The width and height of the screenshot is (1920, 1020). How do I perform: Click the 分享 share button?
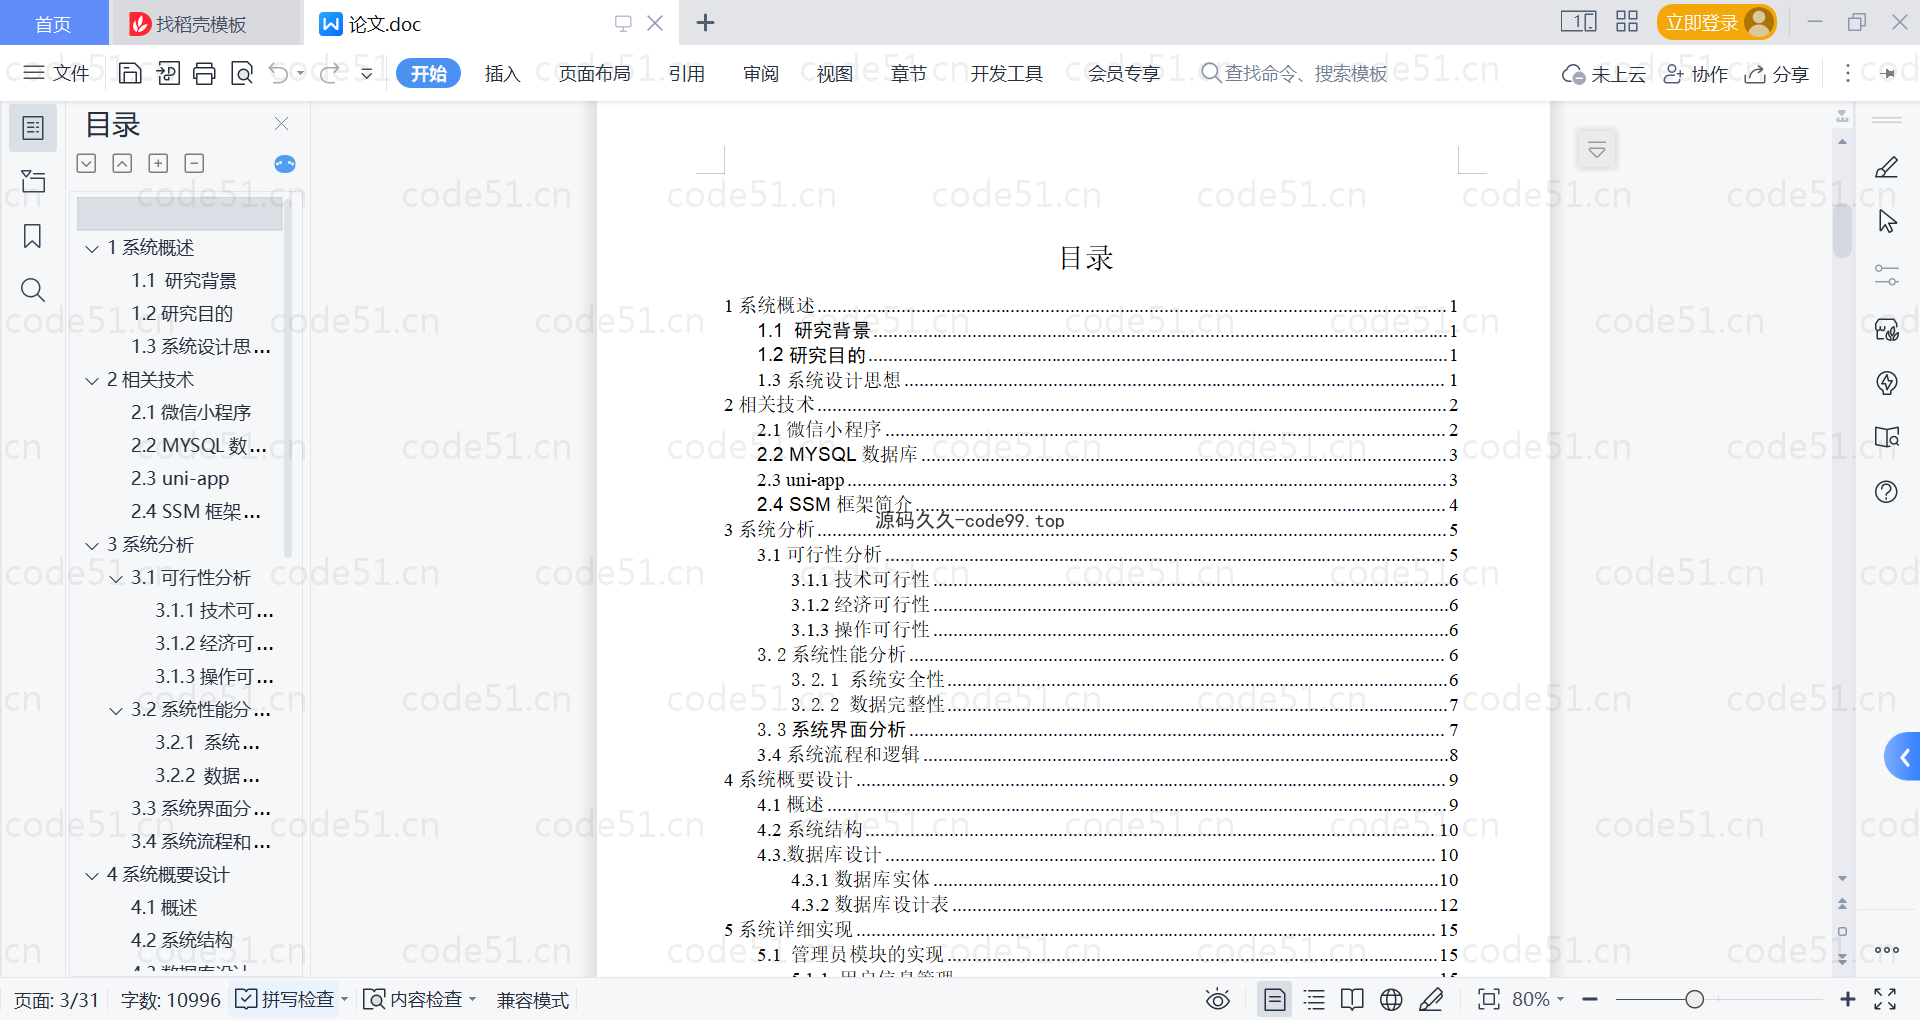point(1777,74)
